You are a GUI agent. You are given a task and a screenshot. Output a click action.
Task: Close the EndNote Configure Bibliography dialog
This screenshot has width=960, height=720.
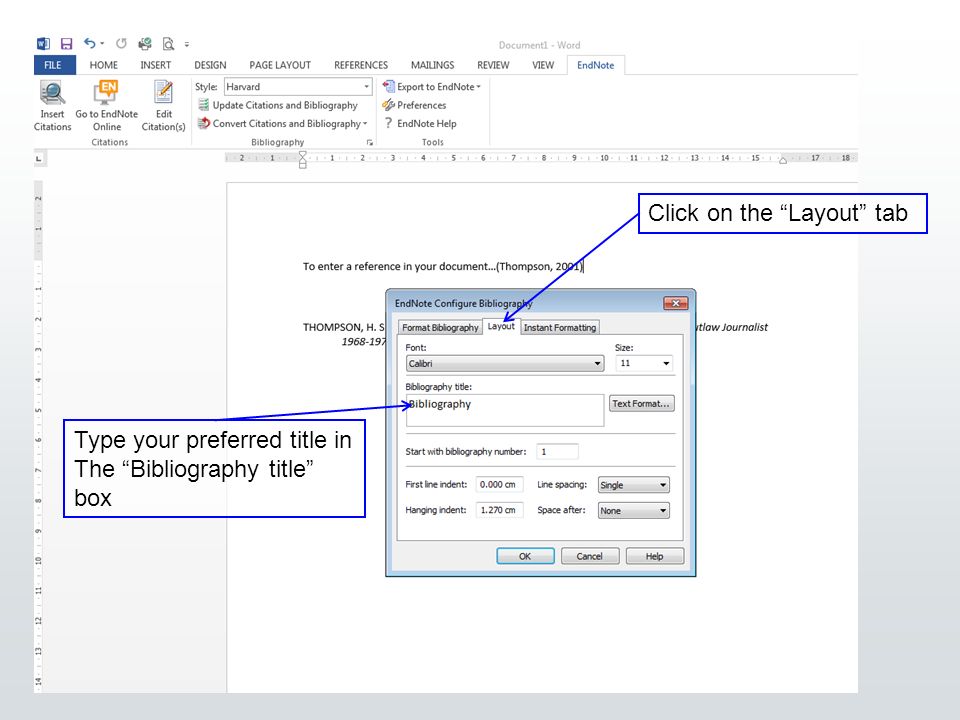click(676, 303)
